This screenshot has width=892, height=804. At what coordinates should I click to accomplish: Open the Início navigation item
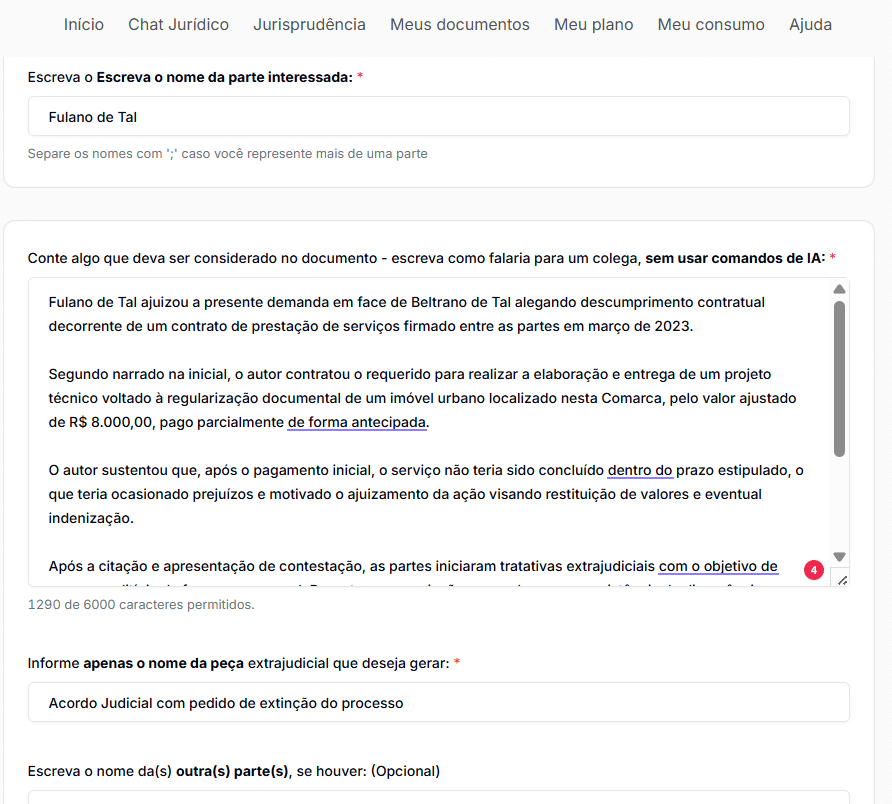[84, 24]
